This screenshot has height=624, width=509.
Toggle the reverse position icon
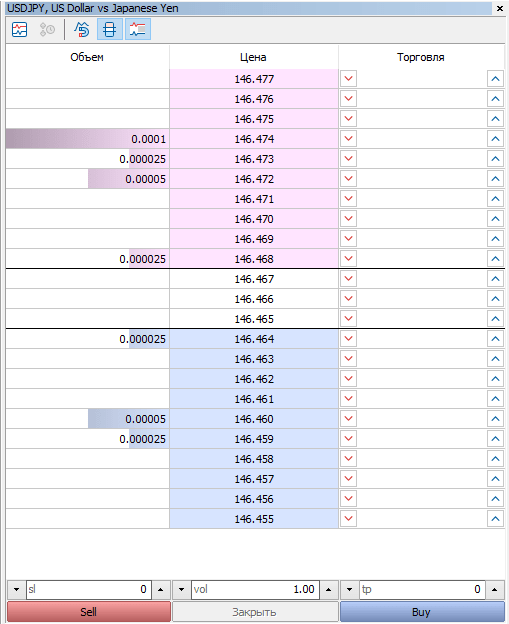click(x=82, y=29)
